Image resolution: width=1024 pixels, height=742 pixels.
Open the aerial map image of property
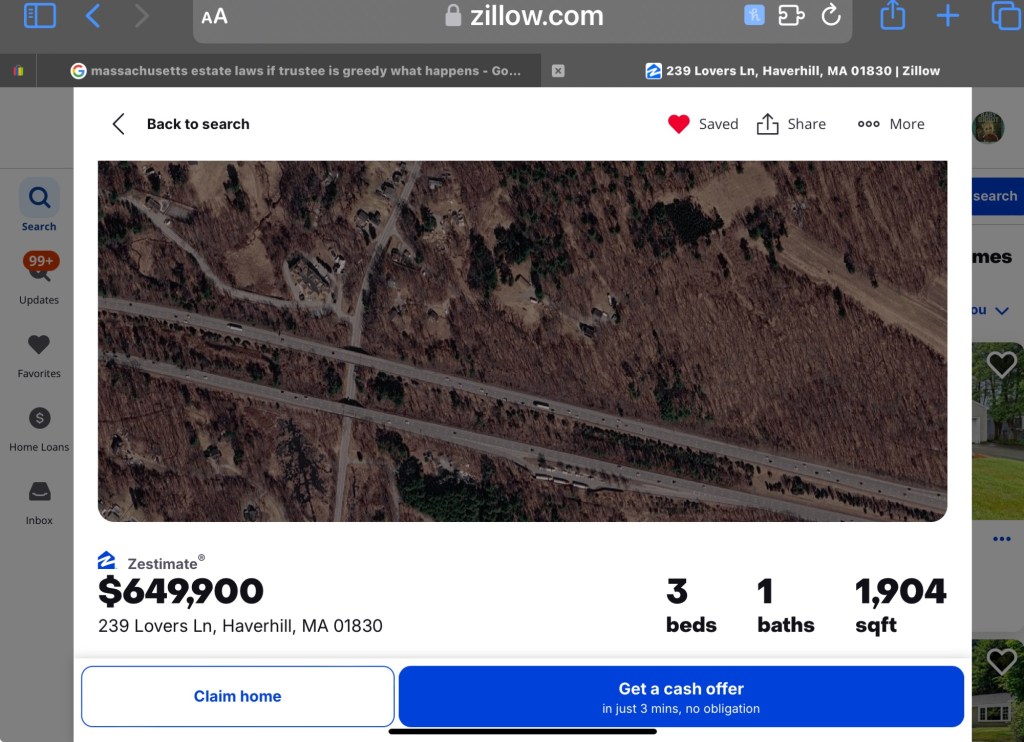point(522,341)
